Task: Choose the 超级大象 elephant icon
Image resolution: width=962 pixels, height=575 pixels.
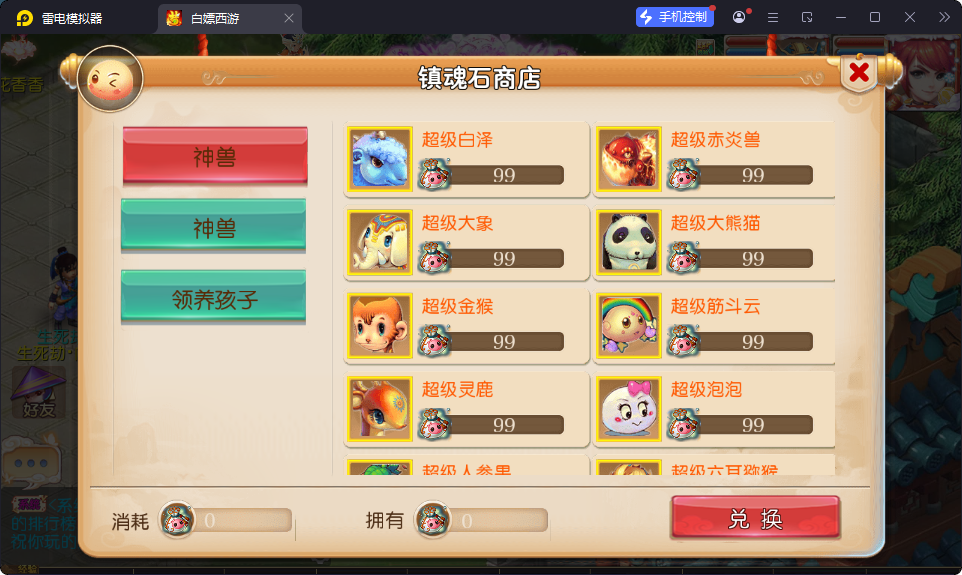Action: coord(380,242)
